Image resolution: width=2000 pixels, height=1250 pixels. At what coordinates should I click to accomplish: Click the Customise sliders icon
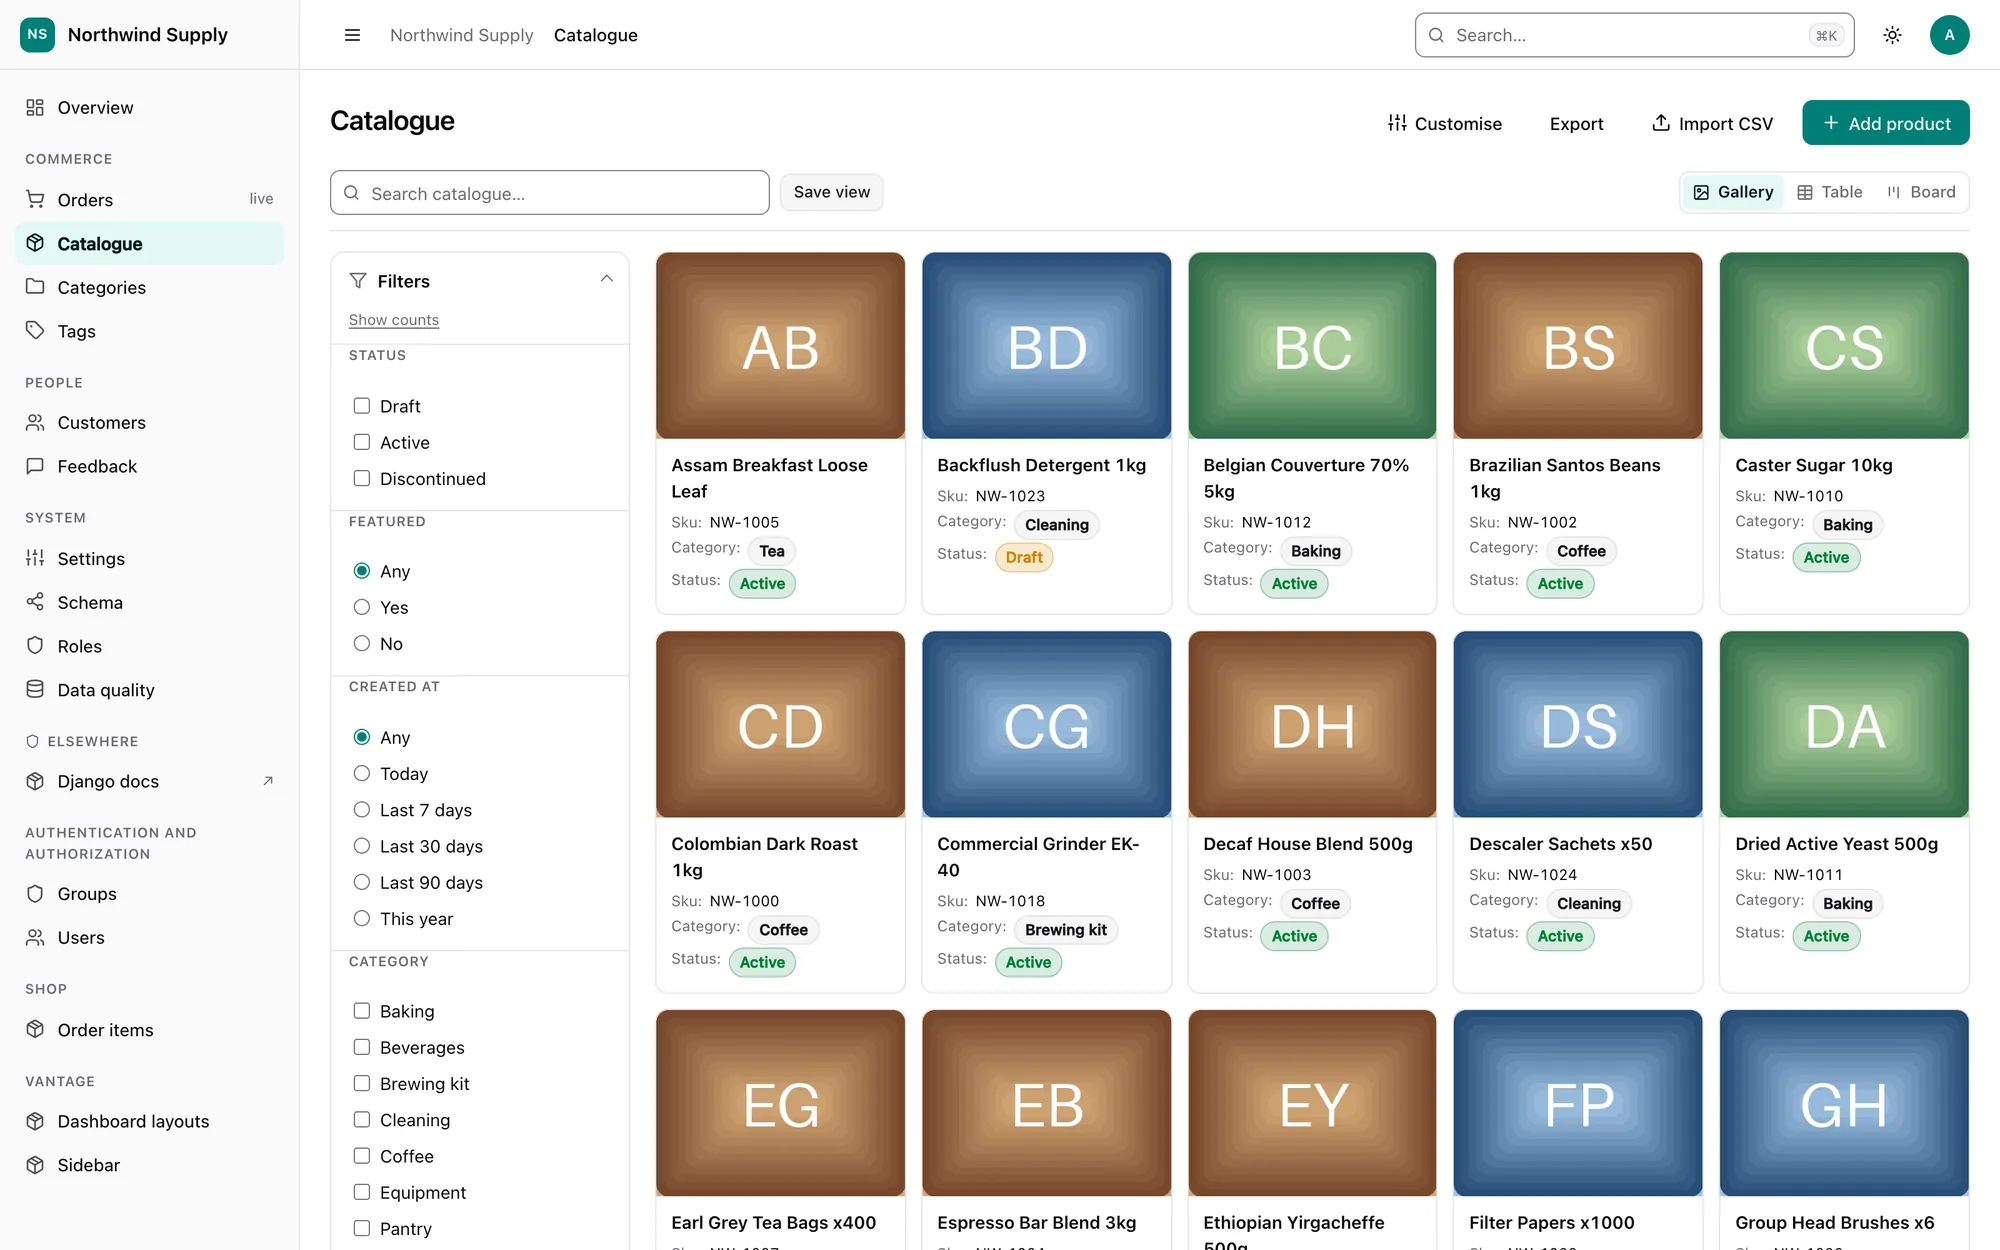pyautogui.click(x=1397, y=123)
